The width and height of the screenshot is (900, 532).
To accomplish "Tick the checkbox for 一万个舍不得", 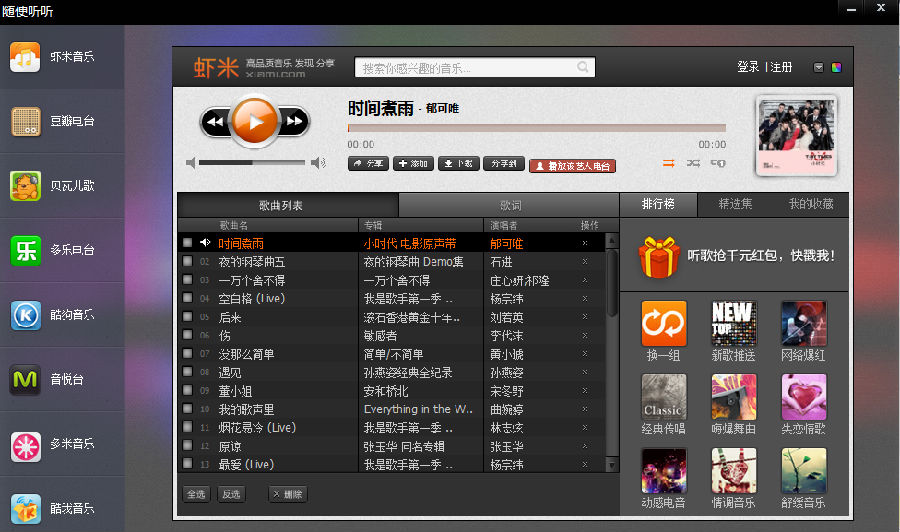I will 187,280.
